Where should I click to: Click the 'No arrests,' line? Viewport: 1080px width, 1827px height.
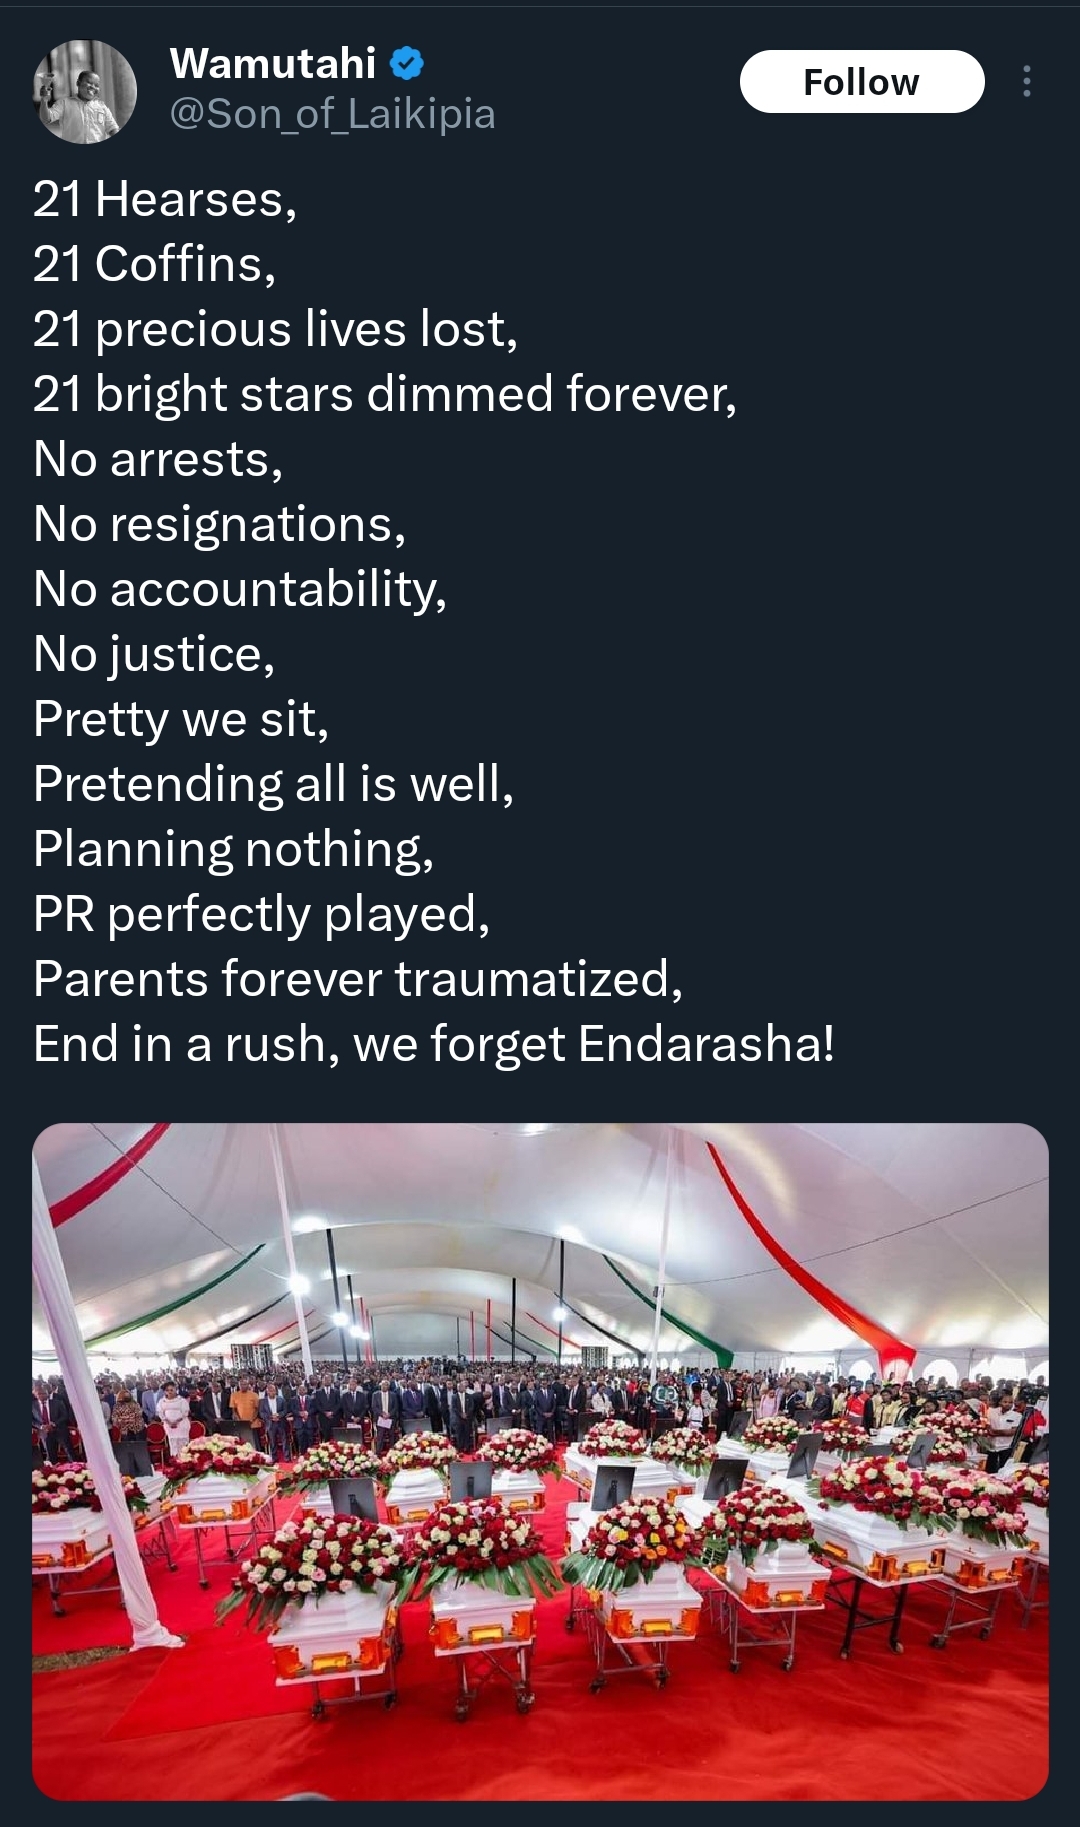[x=158, y=459]
